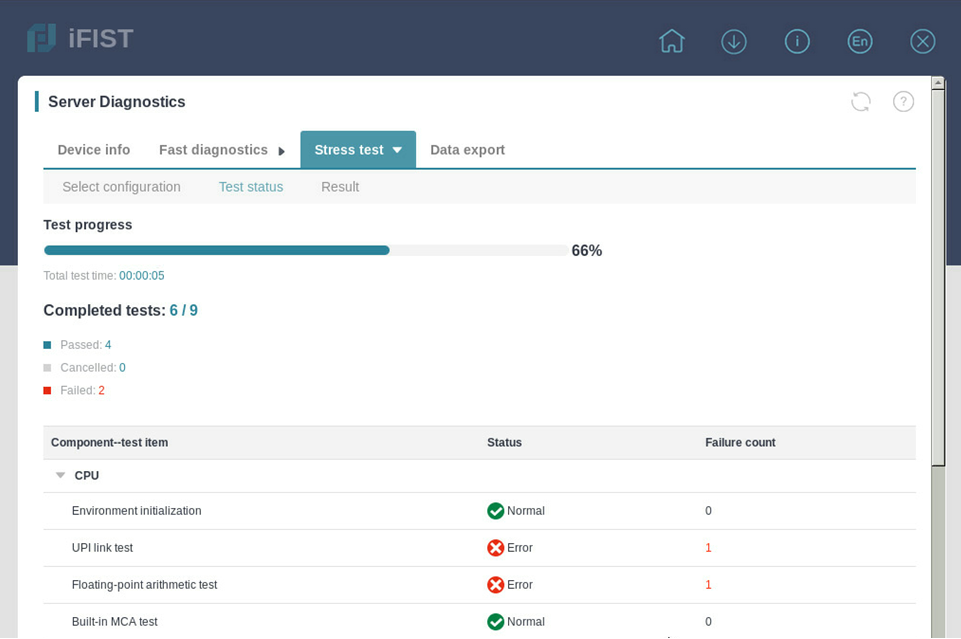Open the Test status sub-tab
961x639 pixels.
coord(251,187)
